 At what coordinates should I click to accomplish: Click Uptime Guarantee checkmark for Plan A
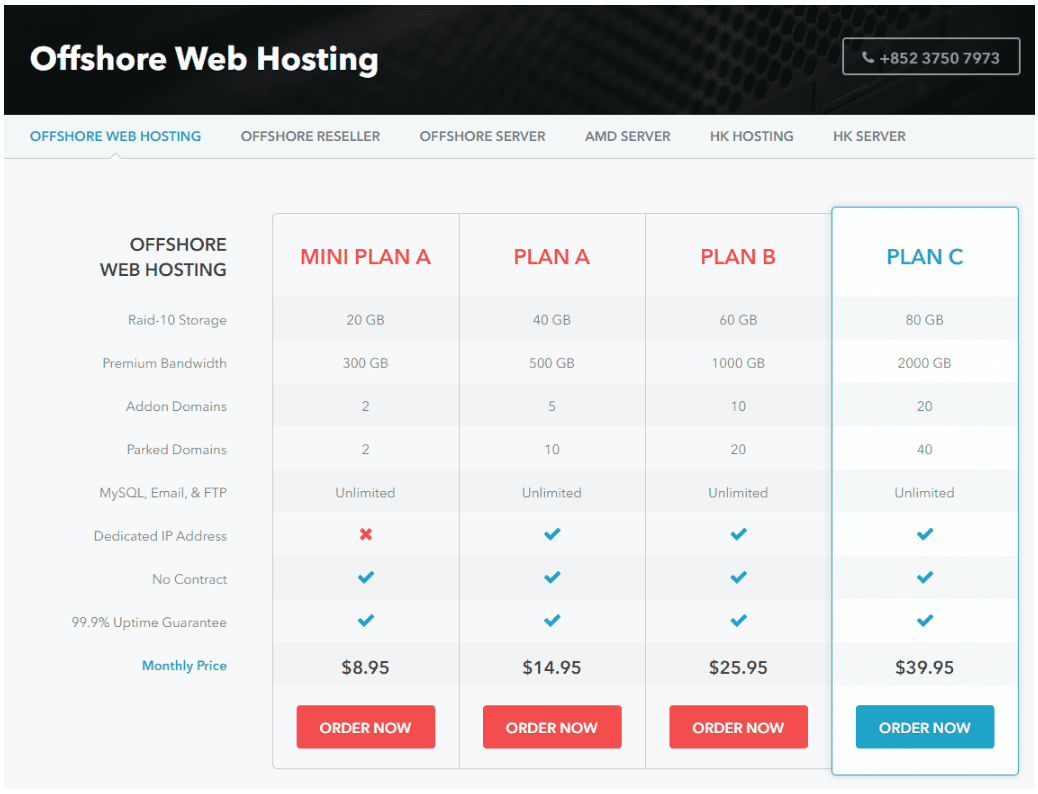pos(552,620)
